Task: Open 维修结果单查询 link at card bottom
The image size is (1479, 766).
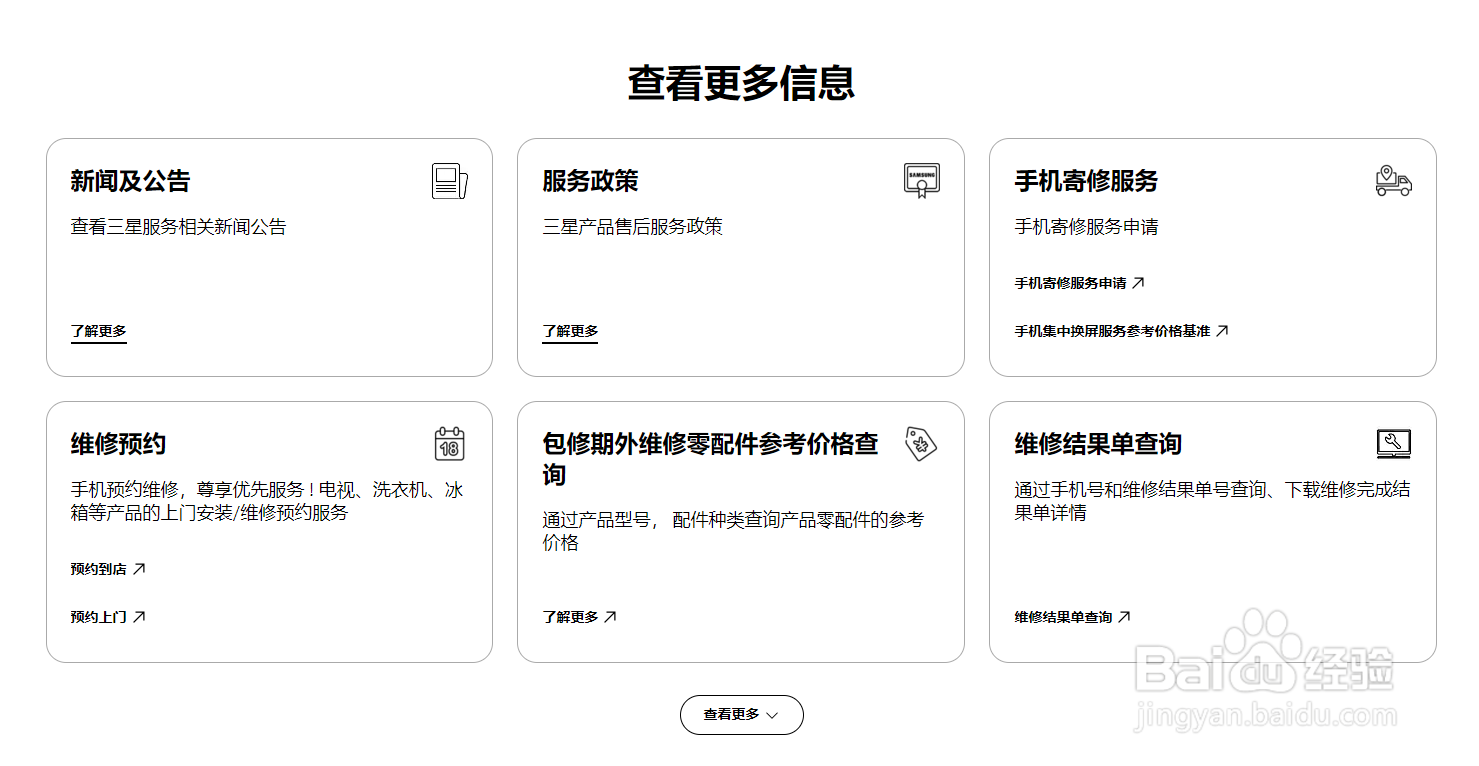Action: coord(1073,617)
